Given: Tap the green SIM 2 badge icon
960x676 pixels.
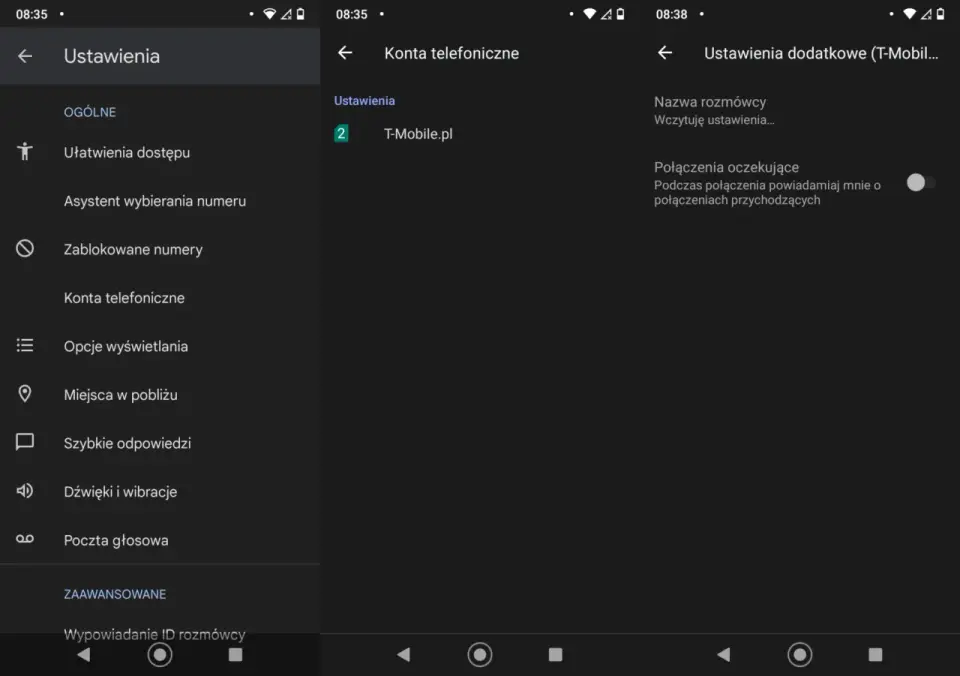Looking at the screenshot, I should pyautogui.click(x=341, y=133).
